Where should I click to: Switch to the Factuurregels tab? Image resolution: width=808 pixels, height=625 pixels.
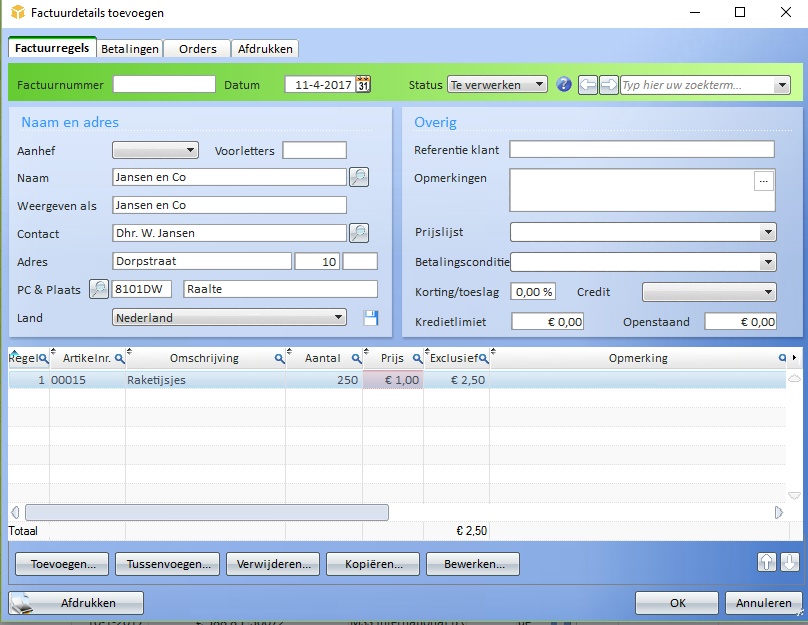[x=52, y=48]
